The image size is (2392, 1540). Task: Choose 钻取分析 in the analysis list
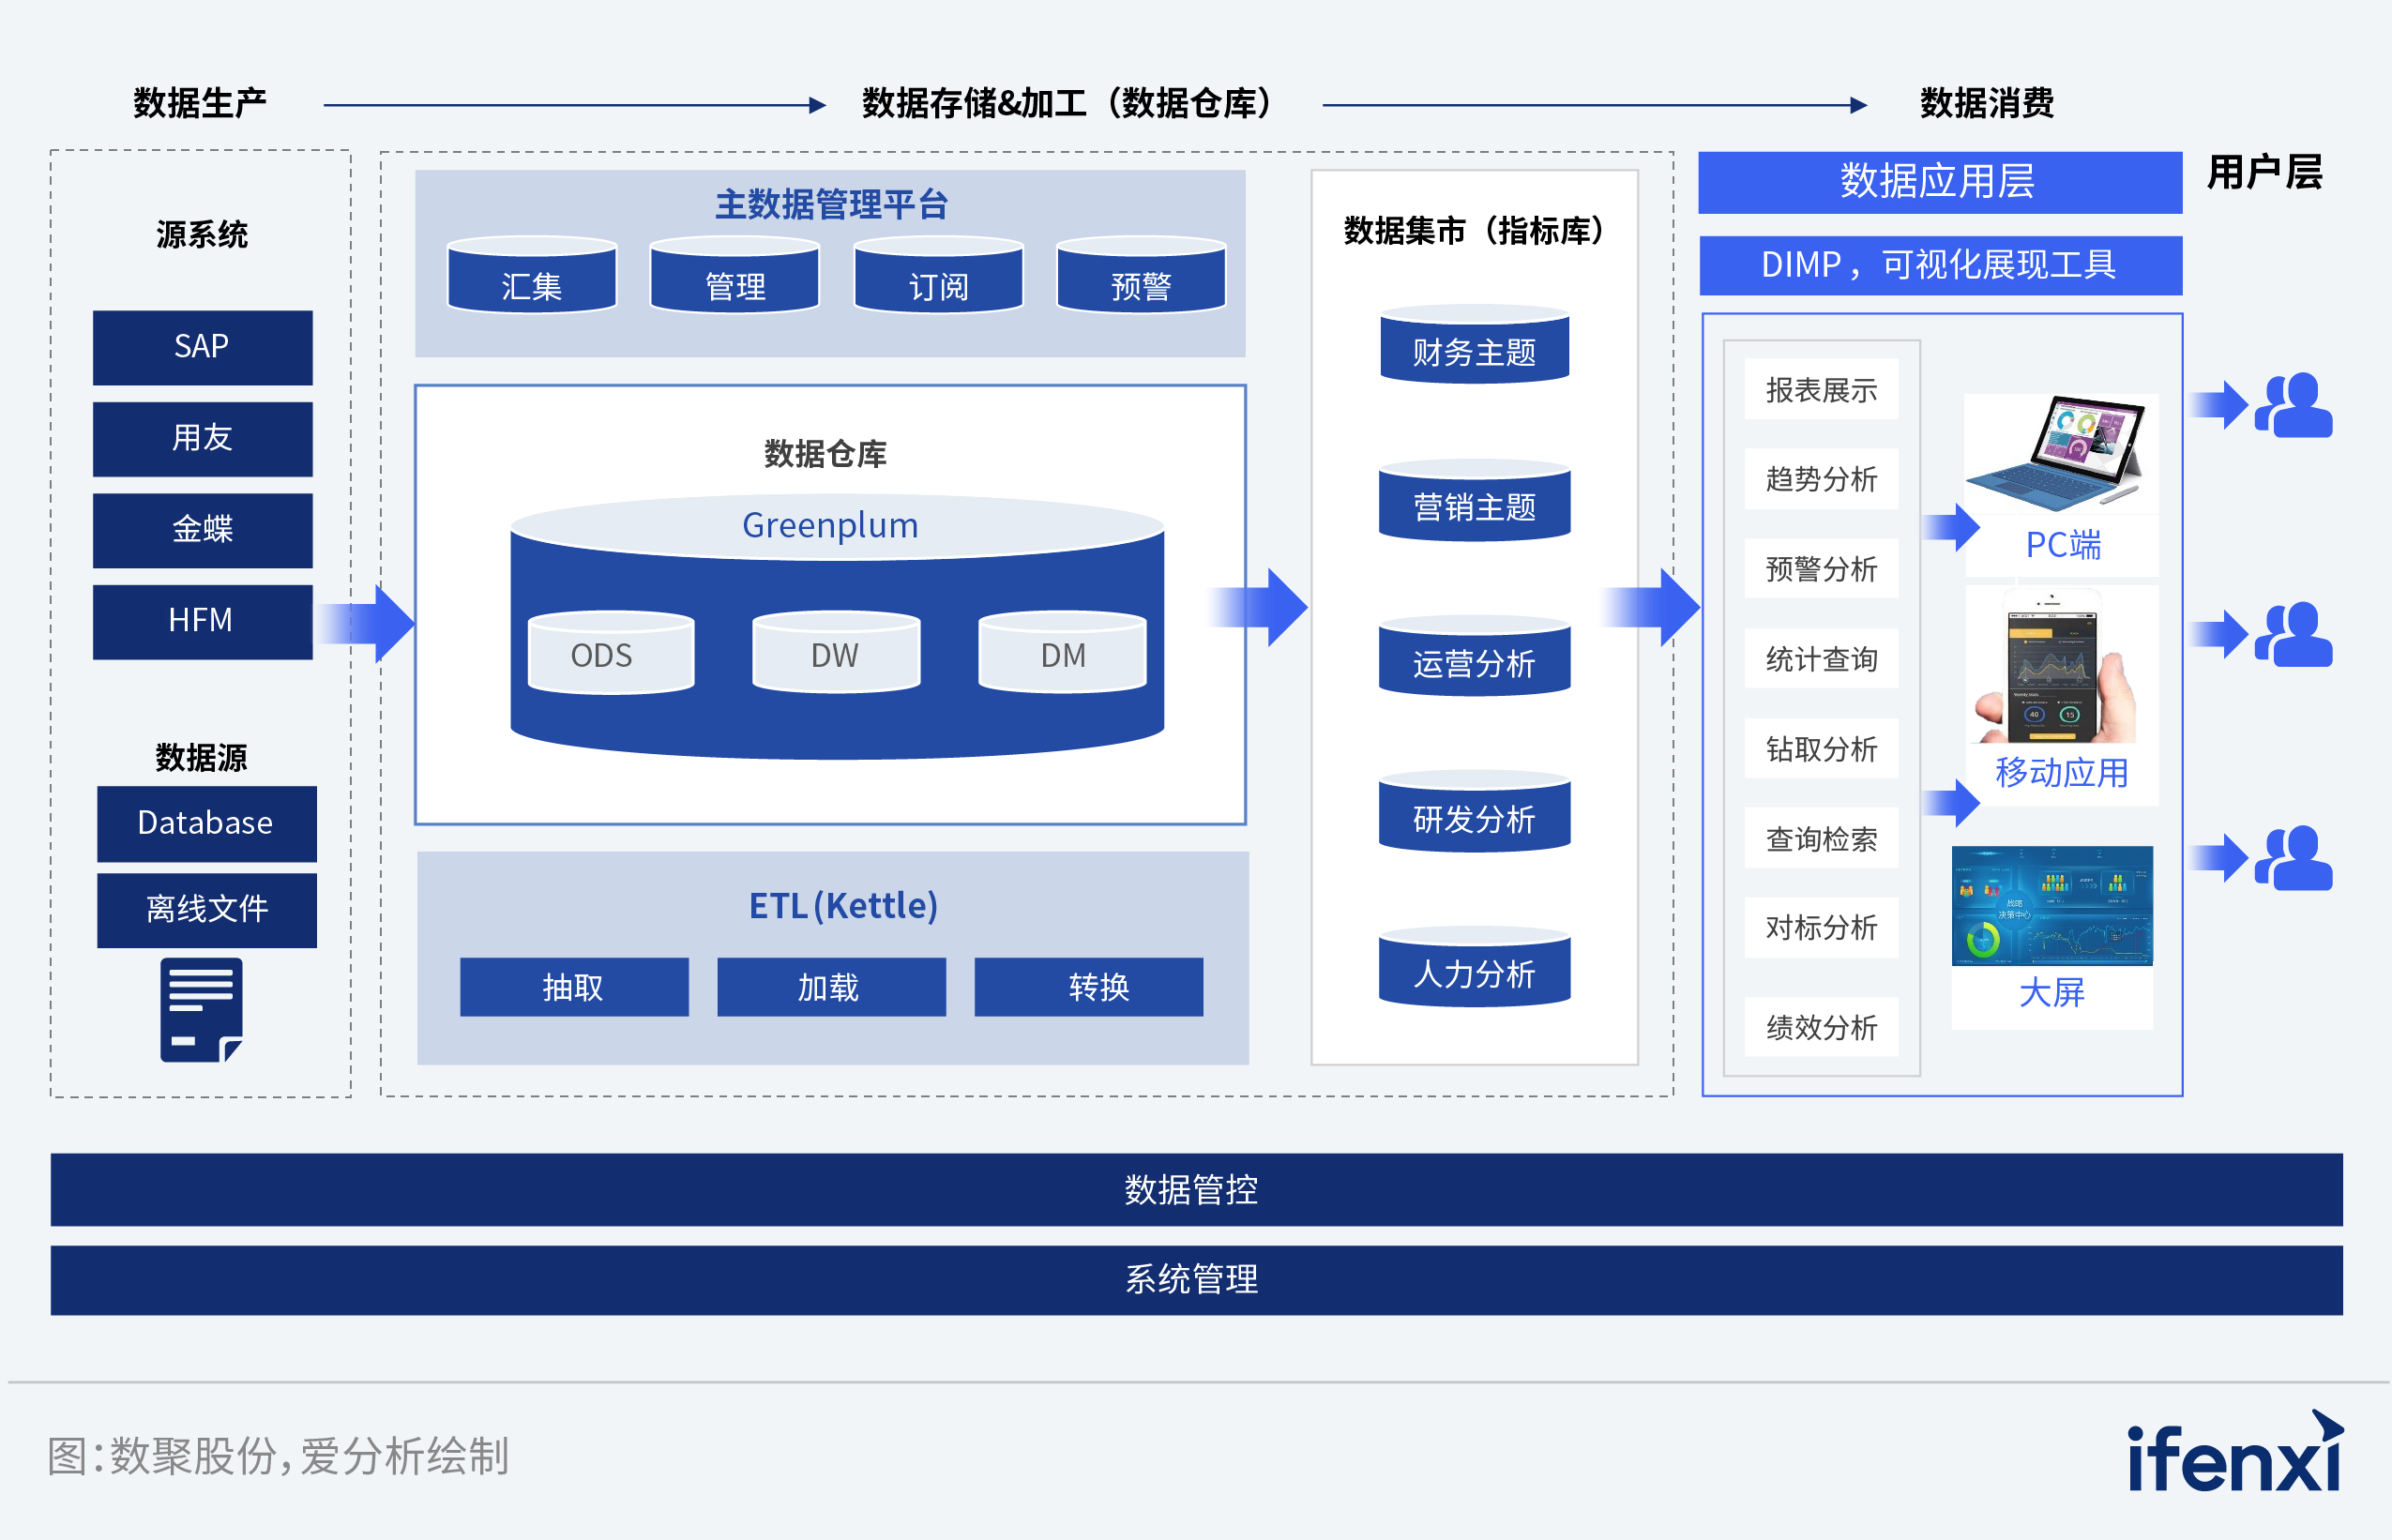[x=1820, y=748]
